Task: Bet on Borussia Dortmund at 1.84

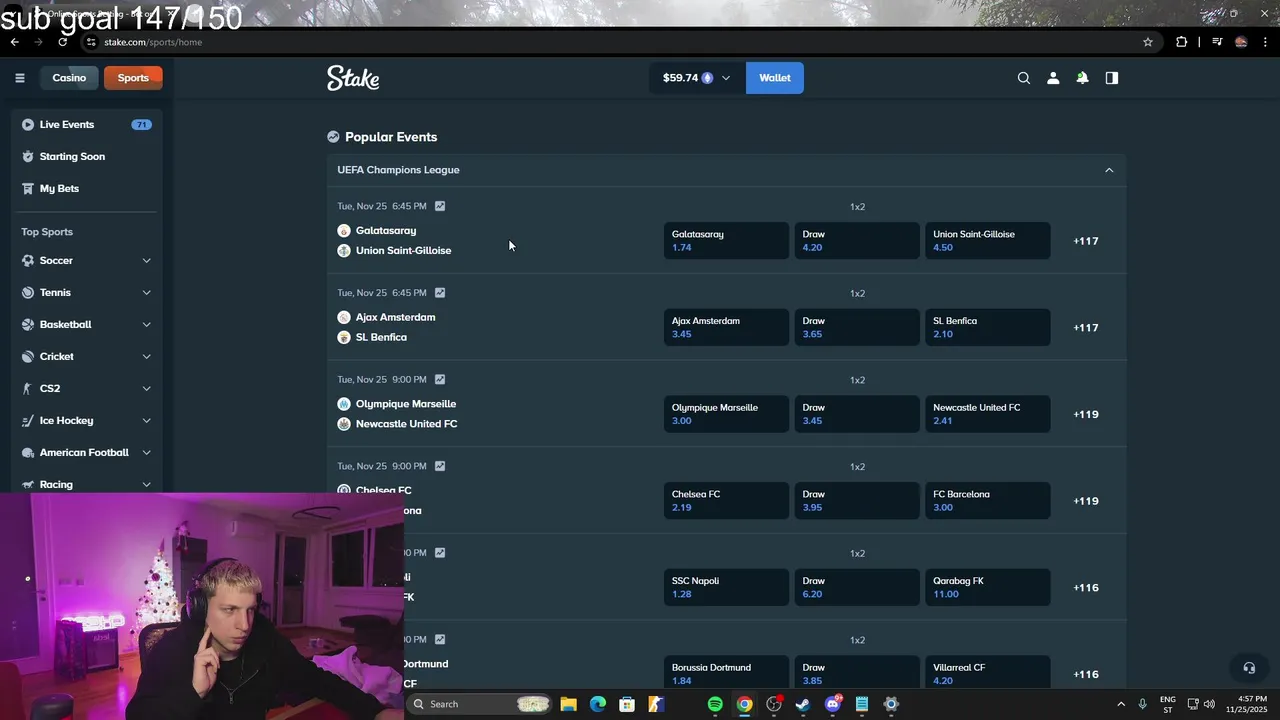Action: tap(726, 673)
